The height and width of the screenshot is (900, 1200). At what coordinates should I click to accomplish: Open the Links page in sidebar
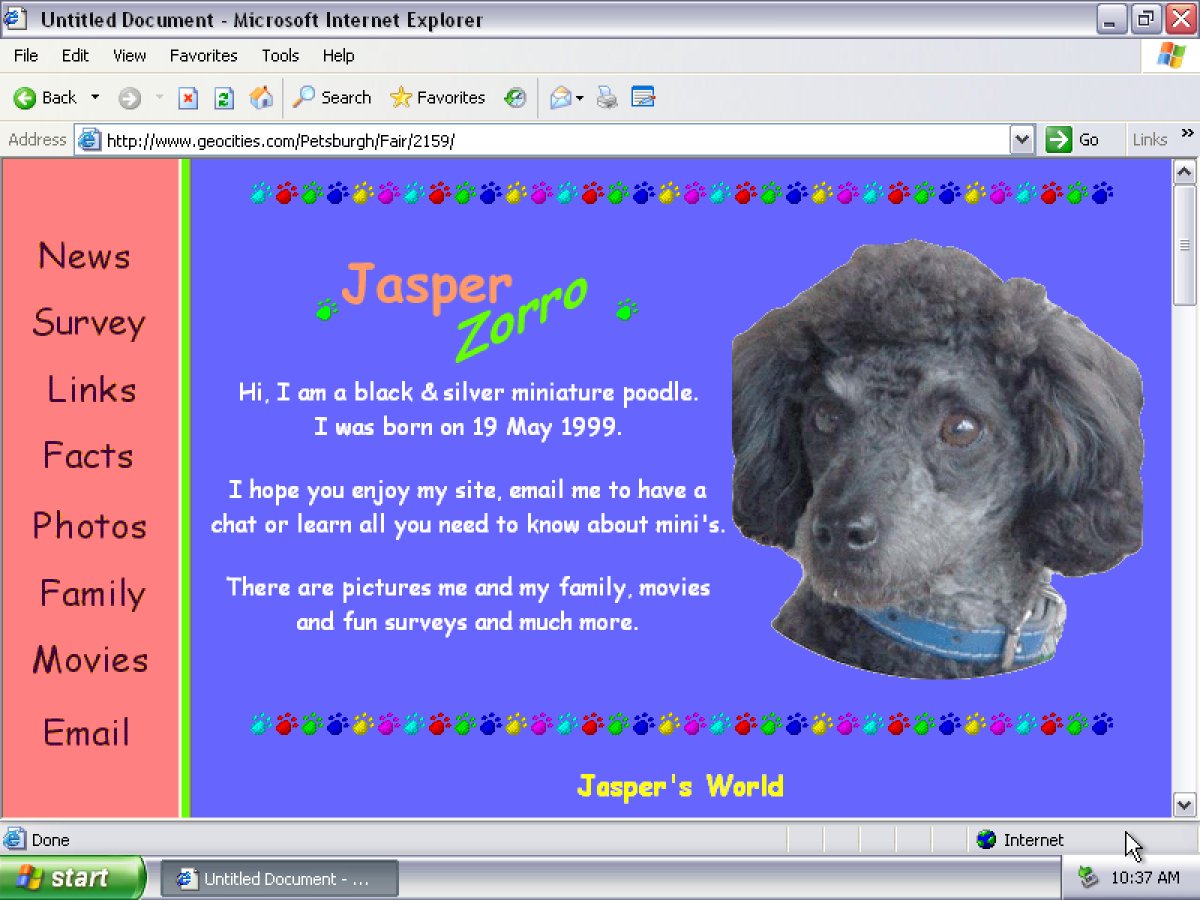coord(91,389)
